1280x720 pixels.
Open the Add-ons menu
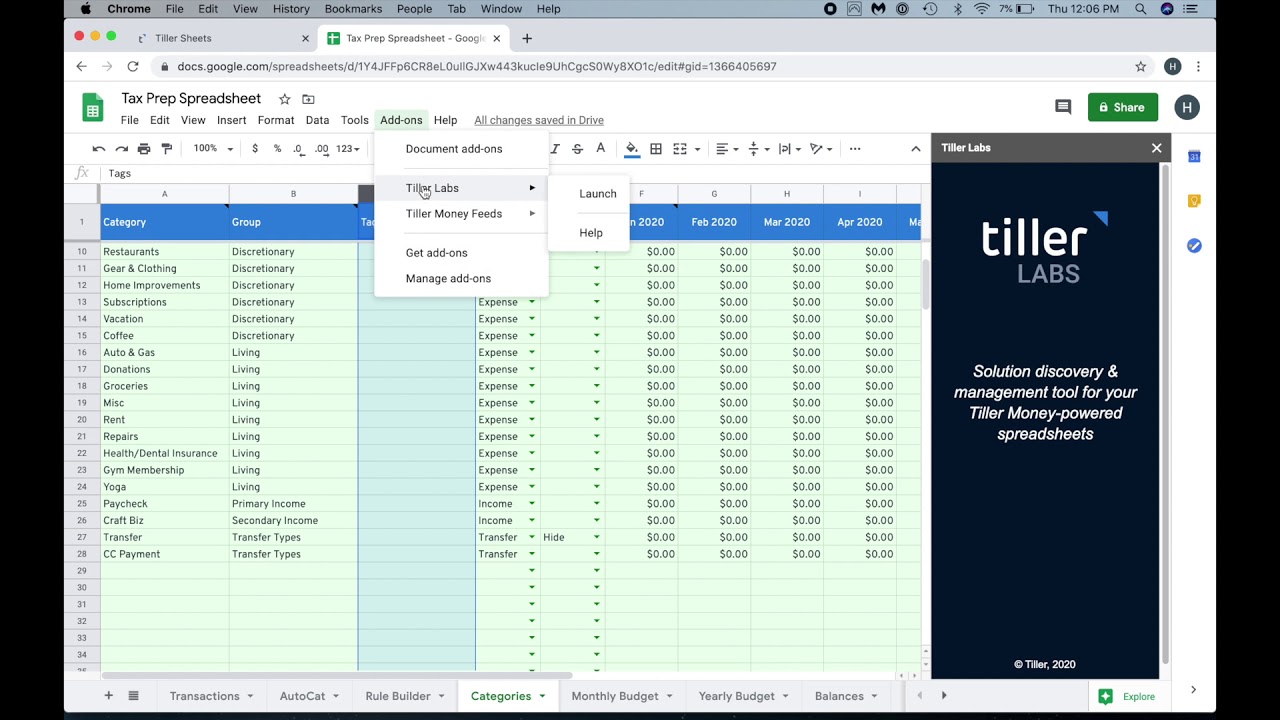click(x=401, y=120)
